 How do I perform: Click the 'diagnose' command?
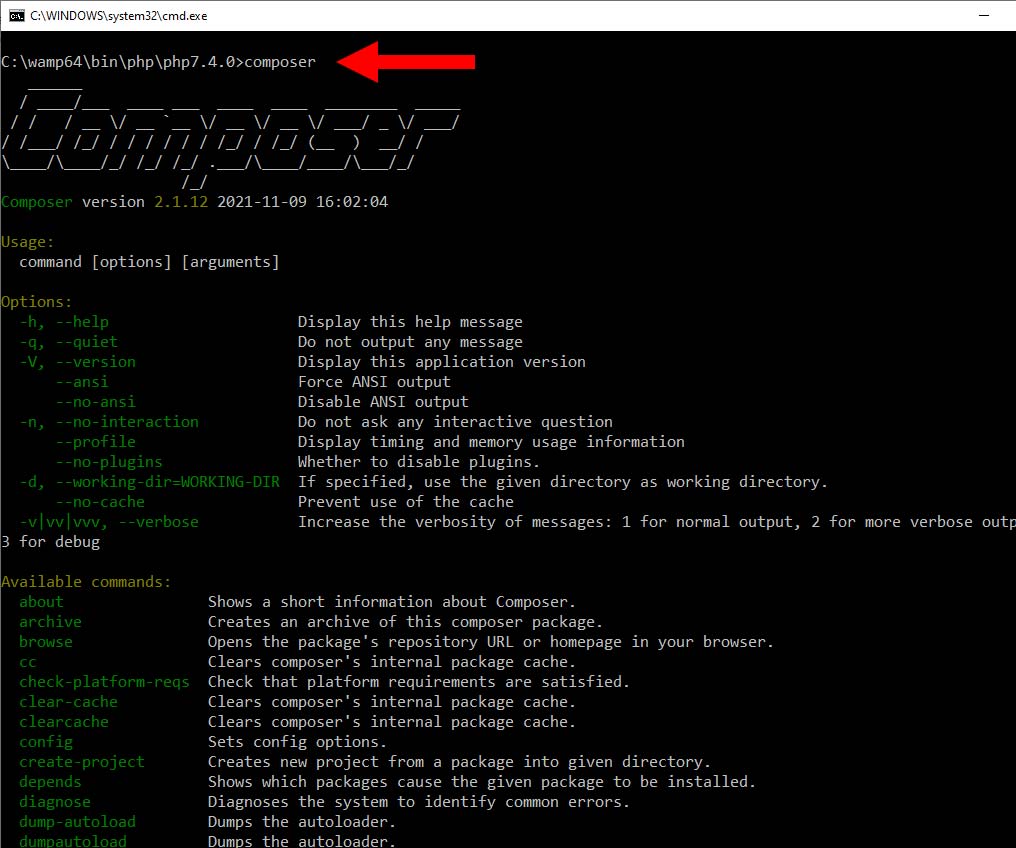55,802
